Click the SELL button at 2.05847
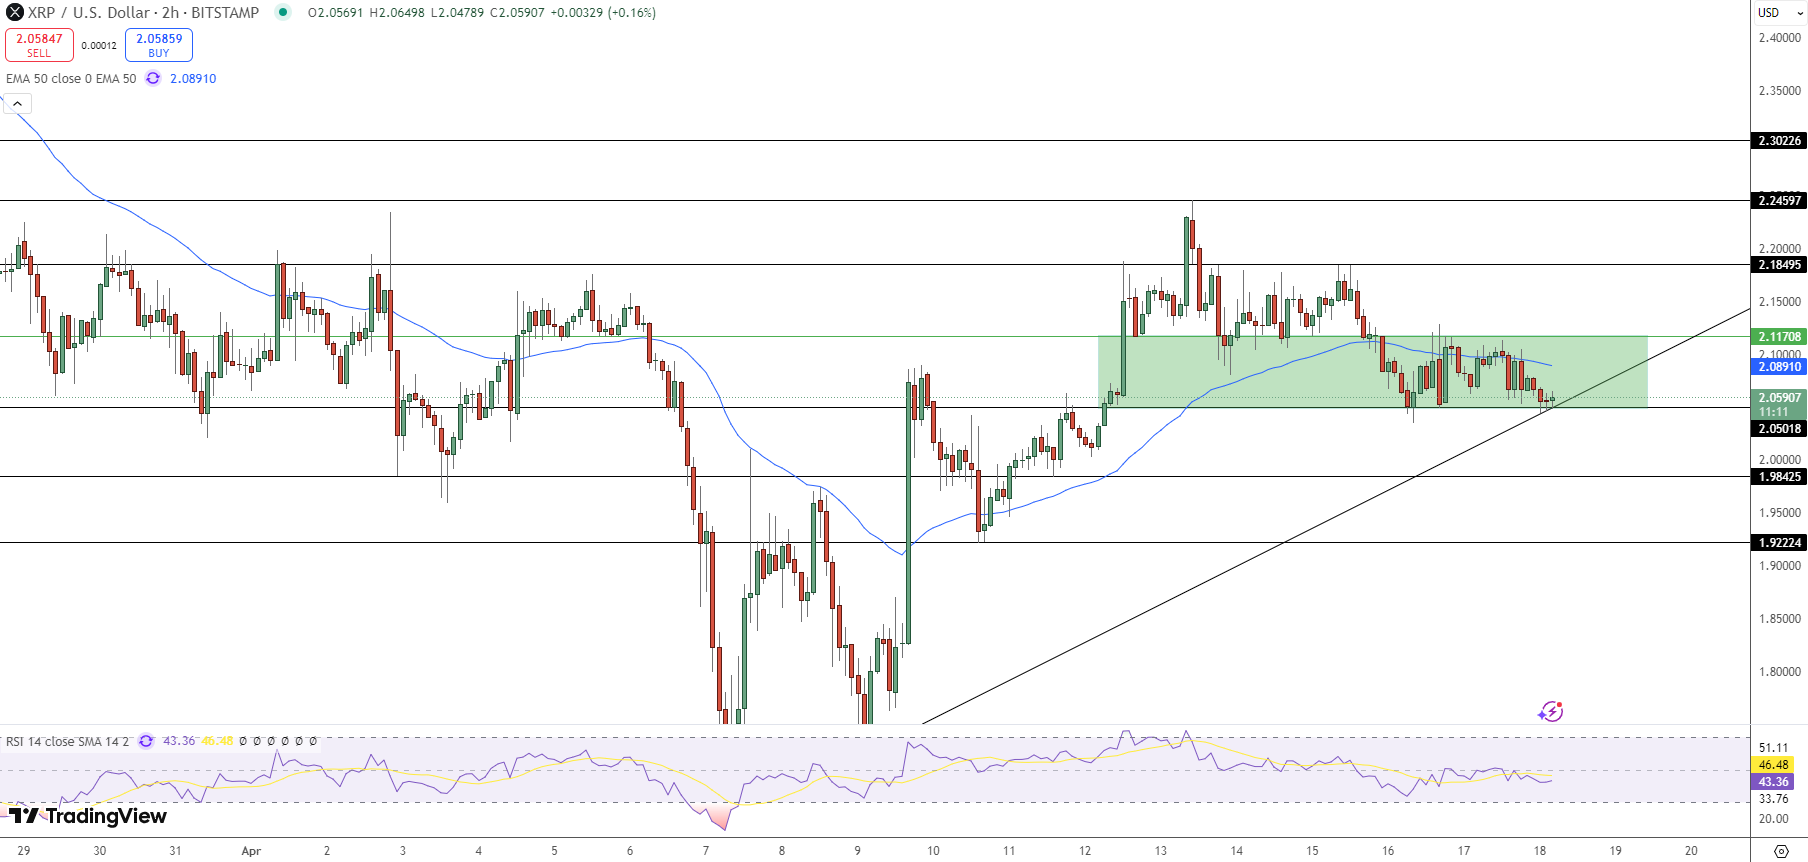 click(39, 45)
